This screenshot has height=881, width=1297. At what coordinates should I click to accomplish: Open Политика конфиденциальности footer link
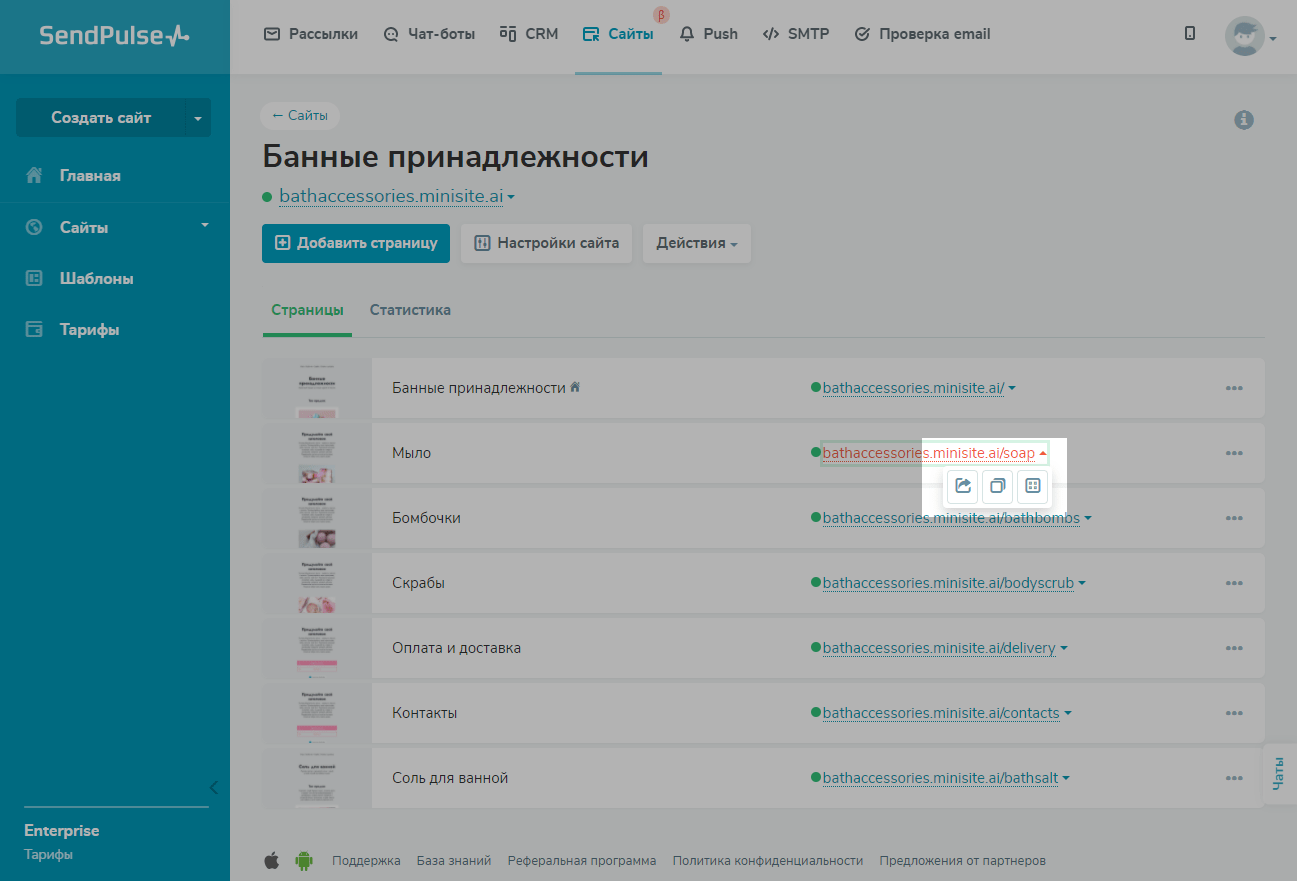[768, 860]
